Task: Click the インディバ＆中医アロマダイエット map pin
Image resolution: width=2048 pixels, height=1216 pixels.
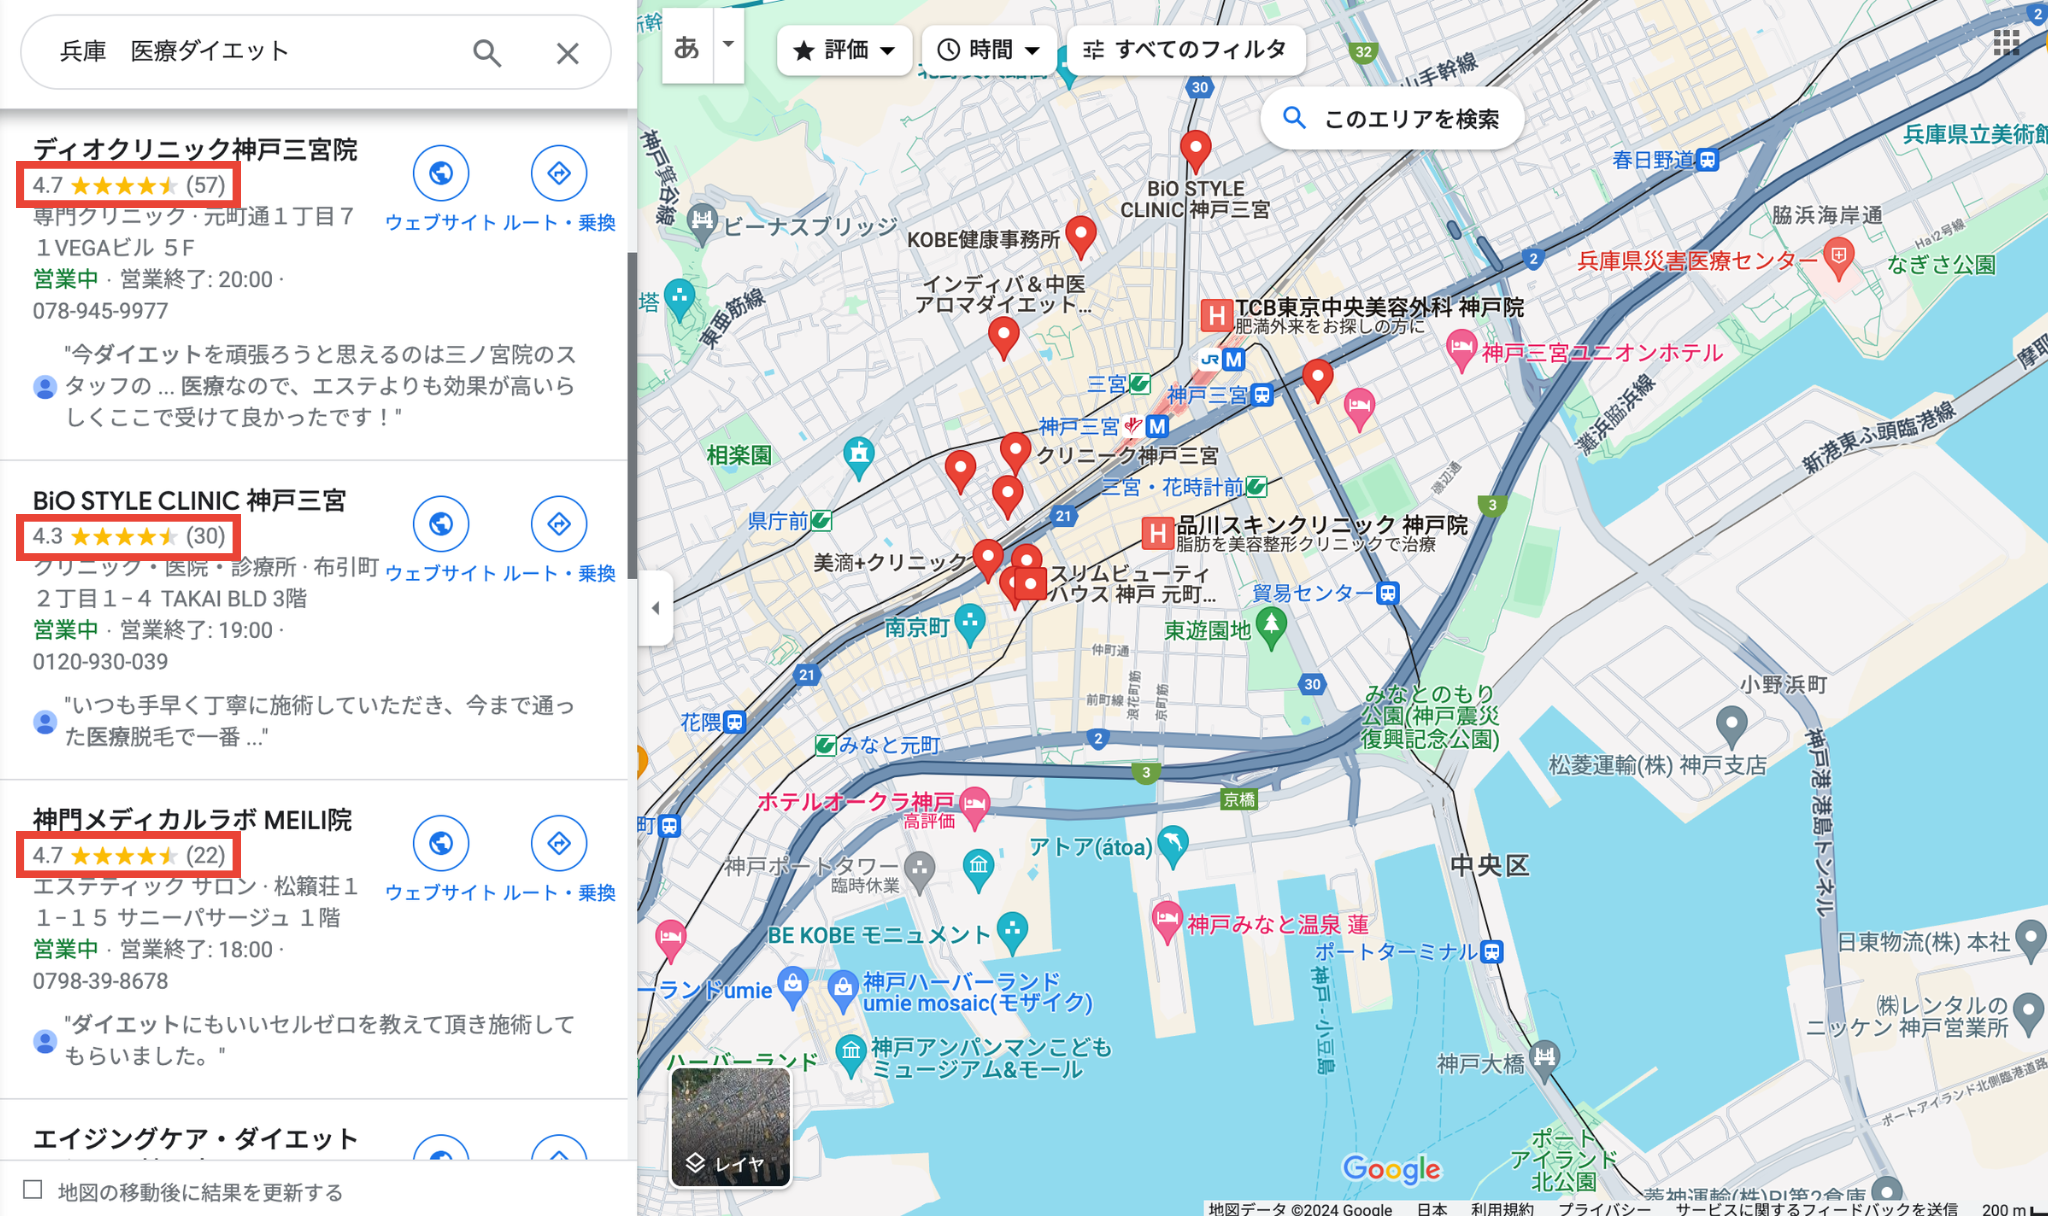Action: pyautogui.click(x=1003, y=337)
